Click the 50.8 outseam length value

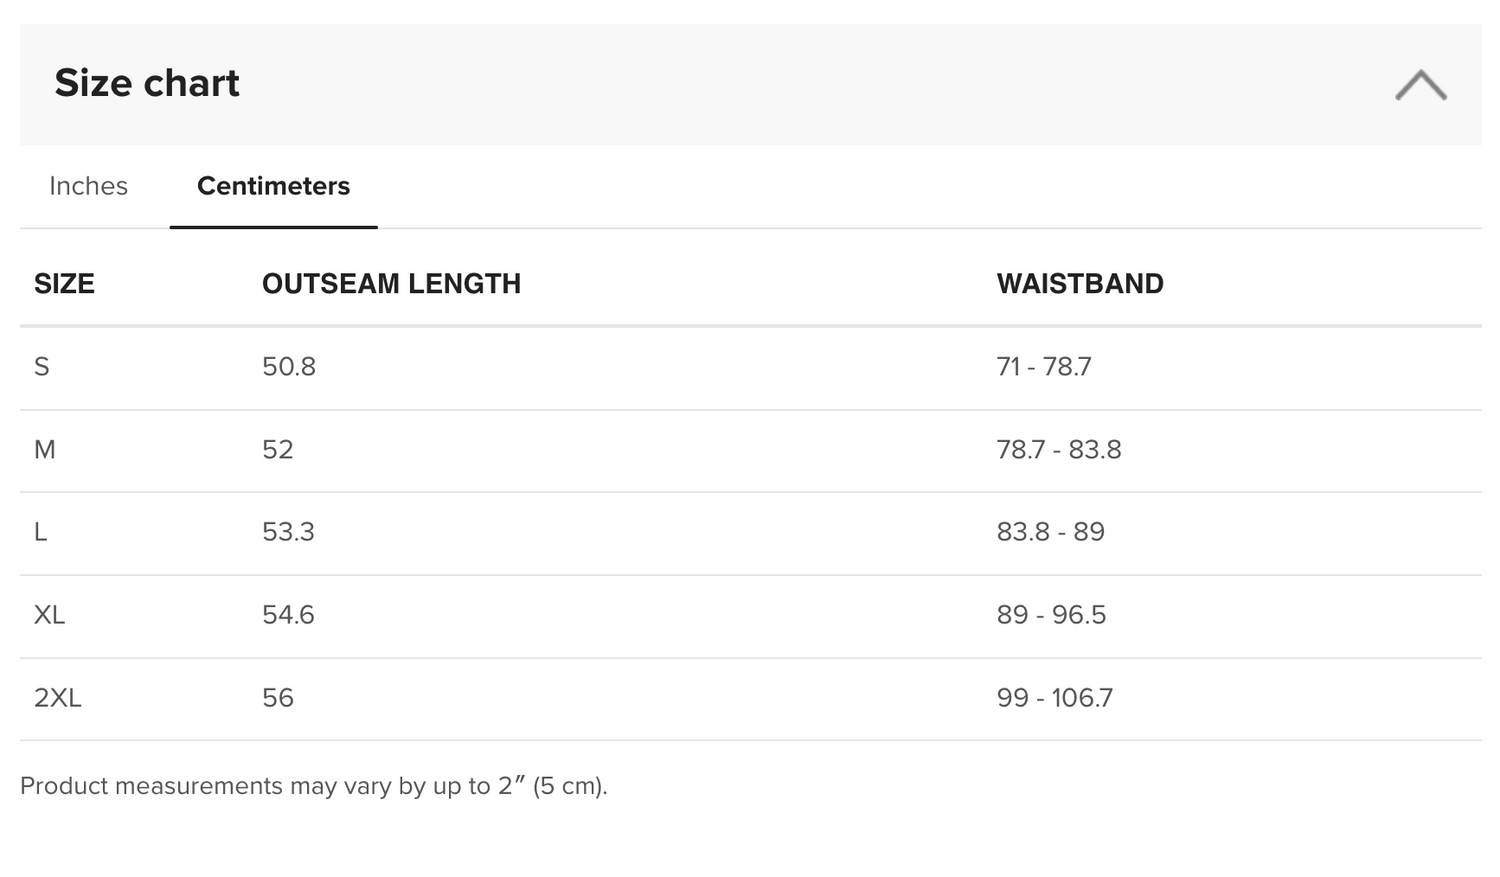coord(289,367)
